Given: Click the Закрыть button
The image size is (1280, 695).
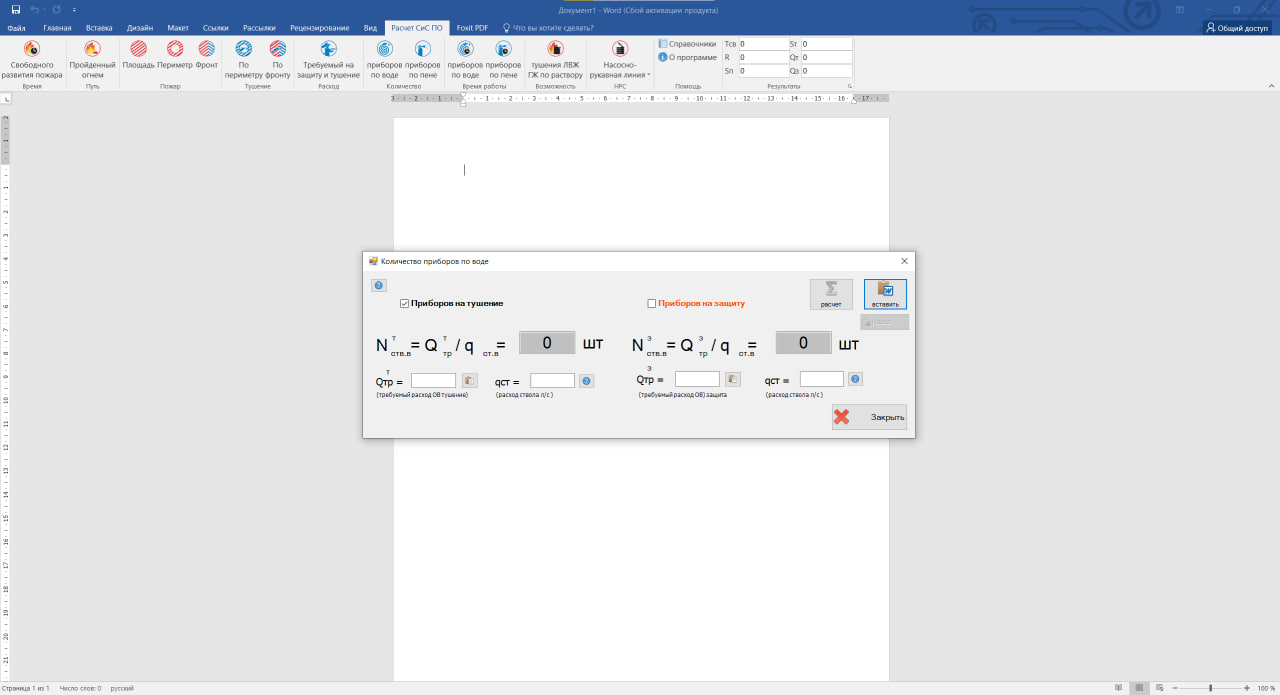Looking at the screenshot, I should click(869, 417).
